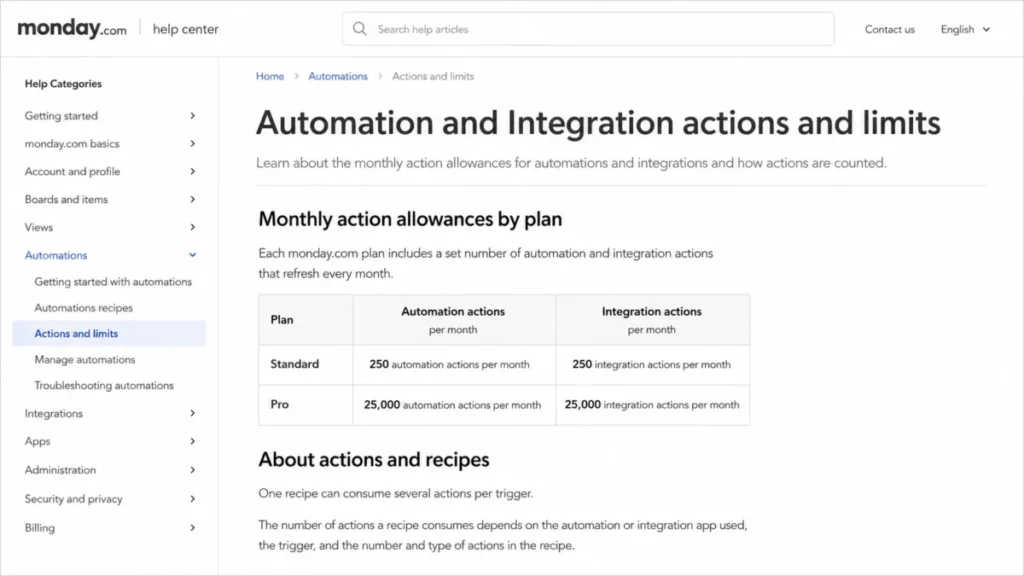Open Security and privacy category
The height and width of the screenshot is (576, 1024).
click(x=73, y=499)
